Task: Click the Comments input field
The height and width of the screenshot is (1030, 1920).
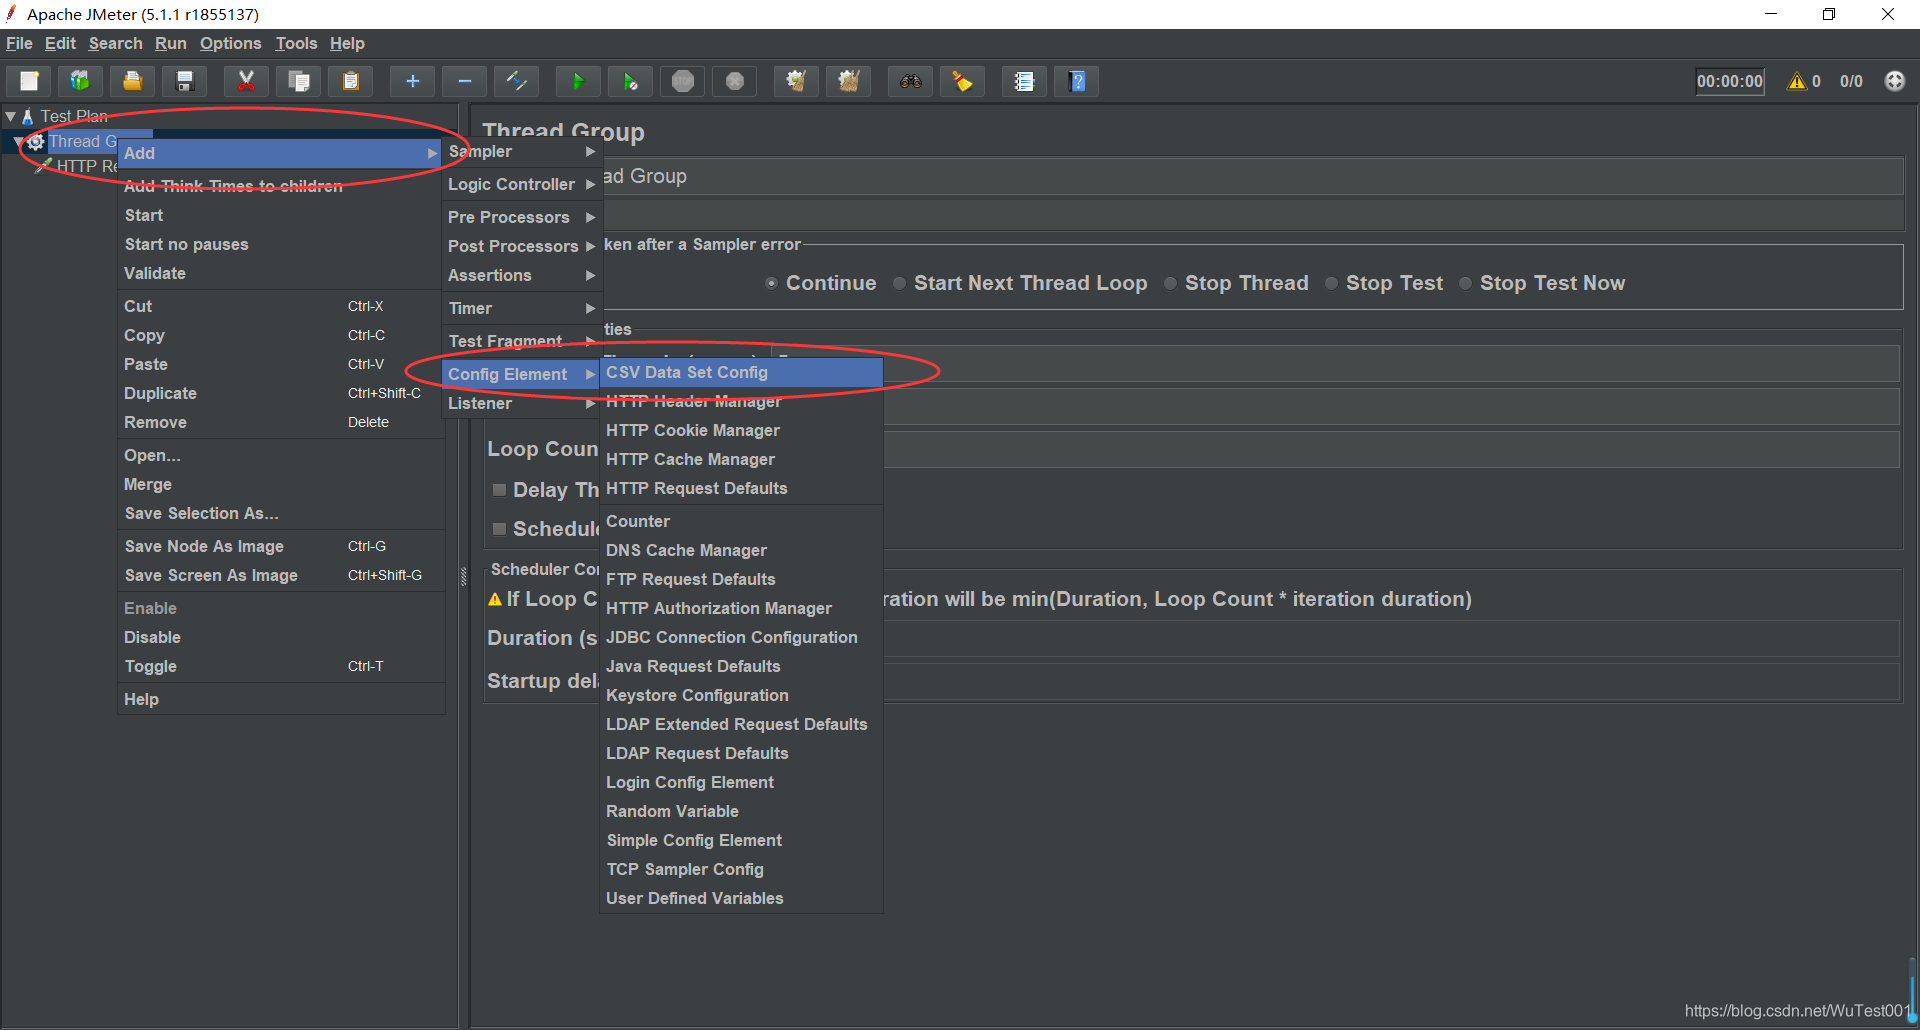Action: 1252,215
